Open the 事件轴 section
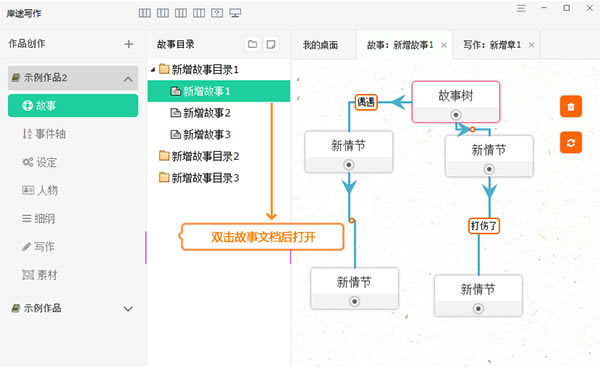 tap(44, 134)
